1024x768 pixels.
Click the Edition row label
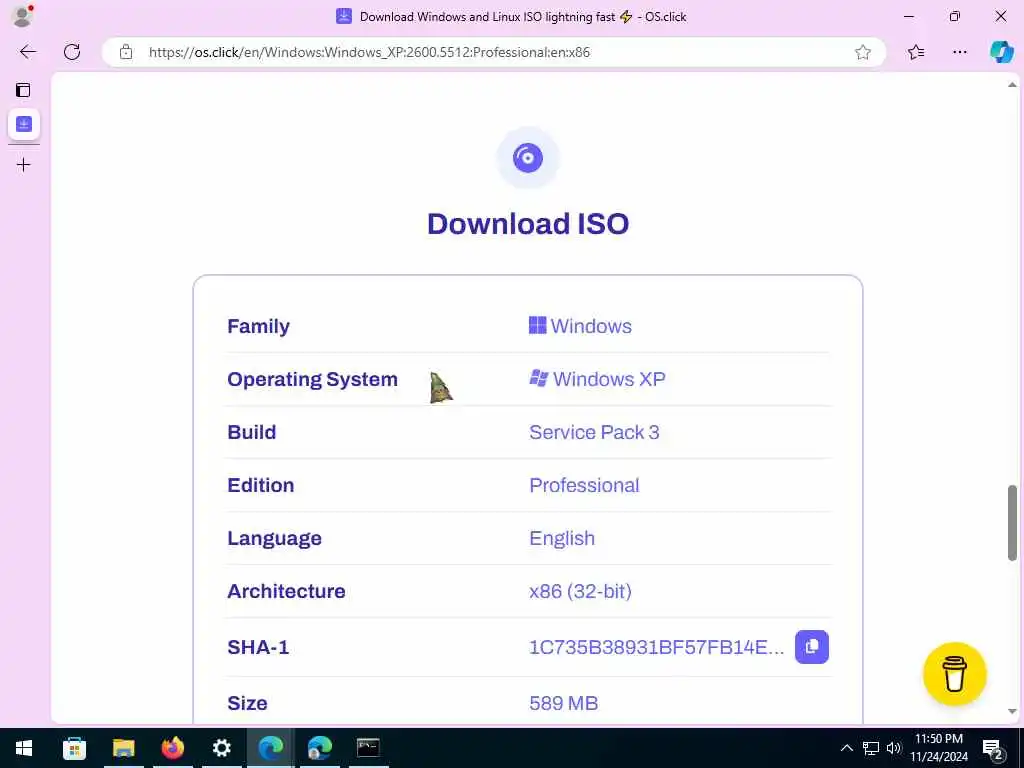pyautogui.click(x=261, y=485)
